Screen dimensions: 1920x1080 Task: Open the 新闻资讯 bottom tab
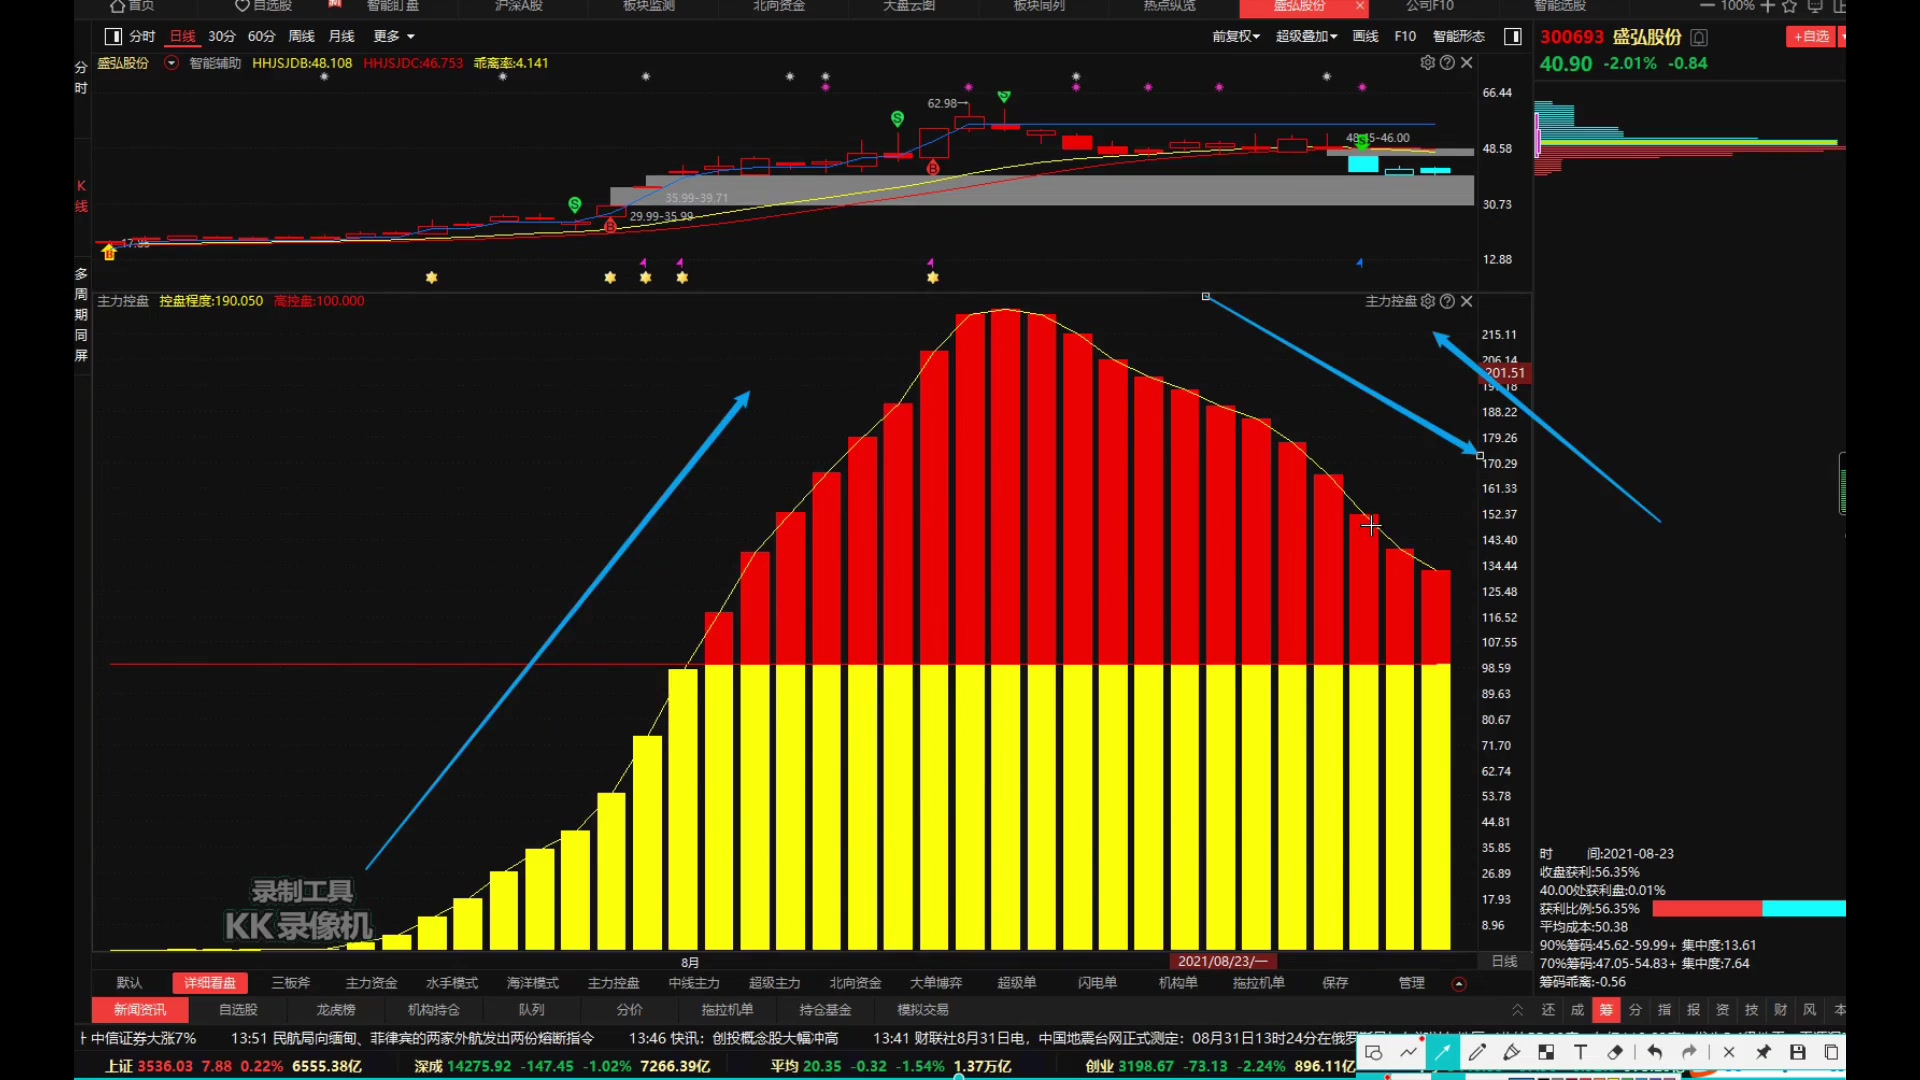tap(140, 1010)
